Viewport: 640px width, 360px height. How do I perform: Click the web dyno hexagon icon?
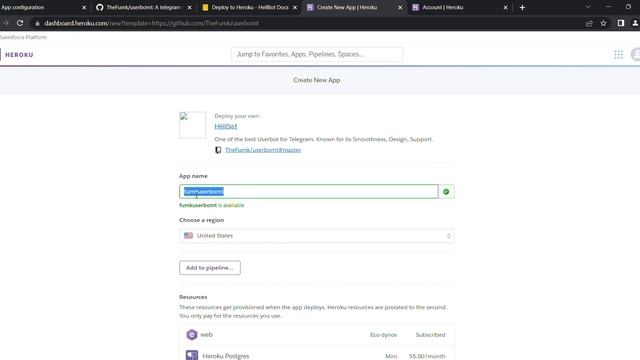[191, 335]
